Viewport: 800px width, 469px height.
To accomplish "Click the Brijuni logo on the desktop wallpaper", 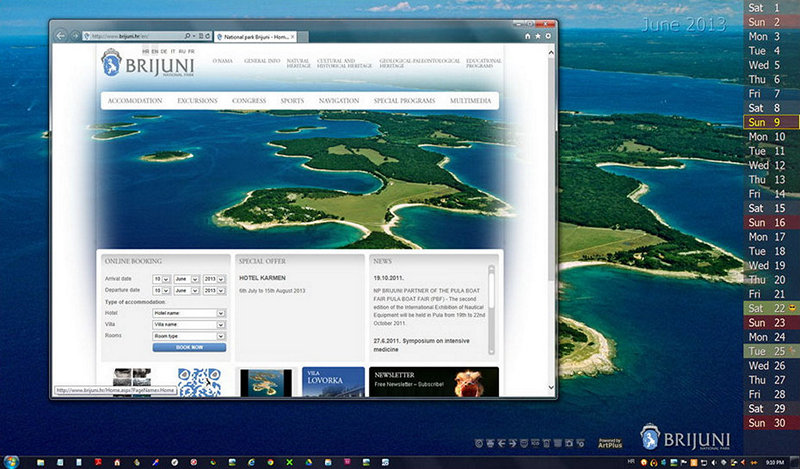I will pyautogui.click(x=685, y=437).
